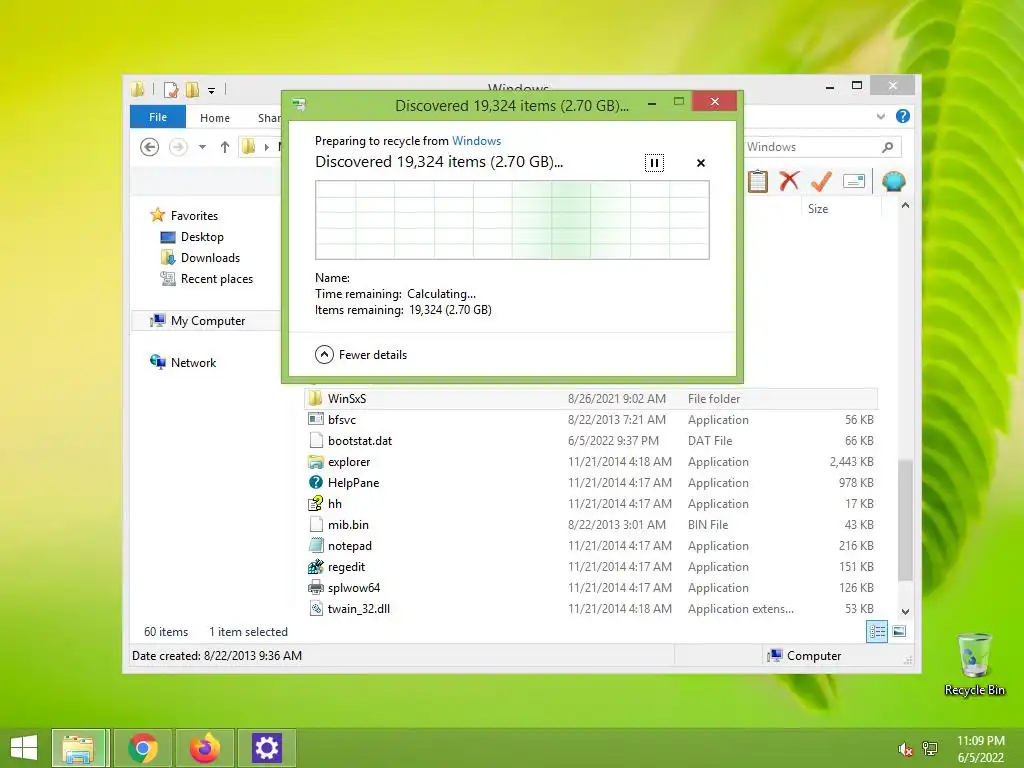Launch Firefox from taskbar
The height and width of the screenshot is (768, 1024).
204,748
